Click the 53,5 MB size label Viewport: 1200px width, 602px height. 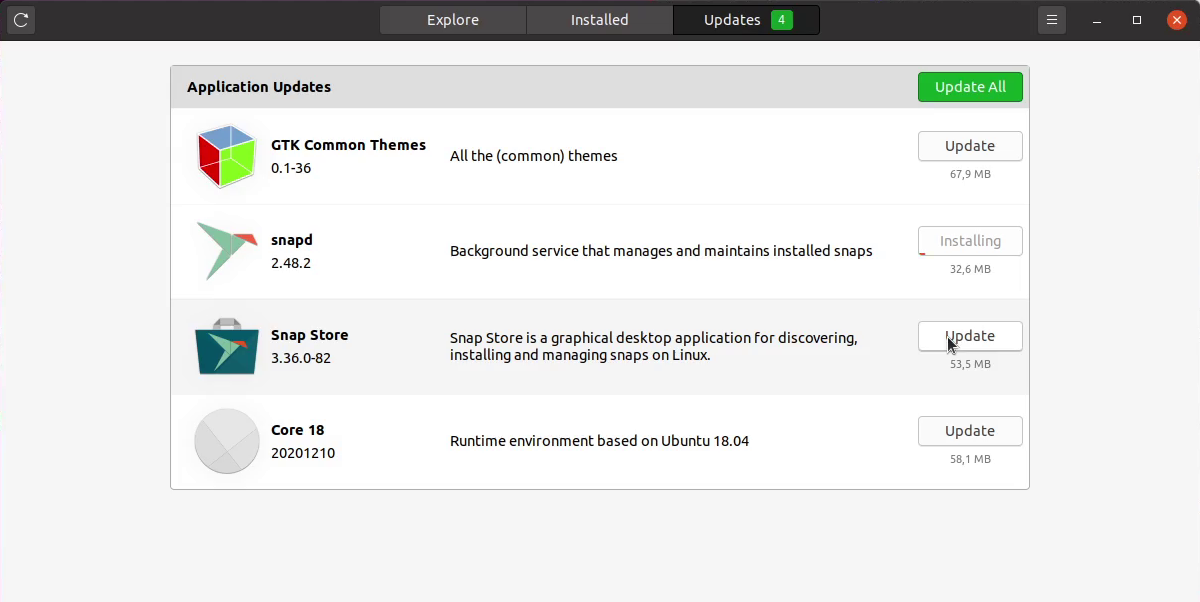tap(970, 364)
